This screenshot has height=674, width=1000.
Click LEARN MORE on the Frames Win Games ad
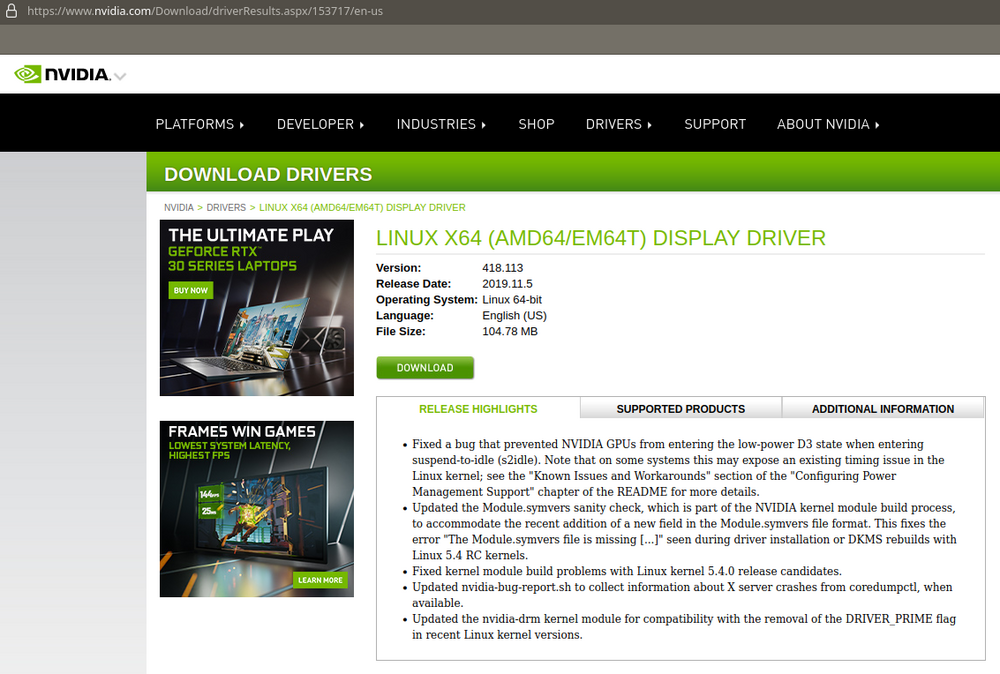point(320,580)
